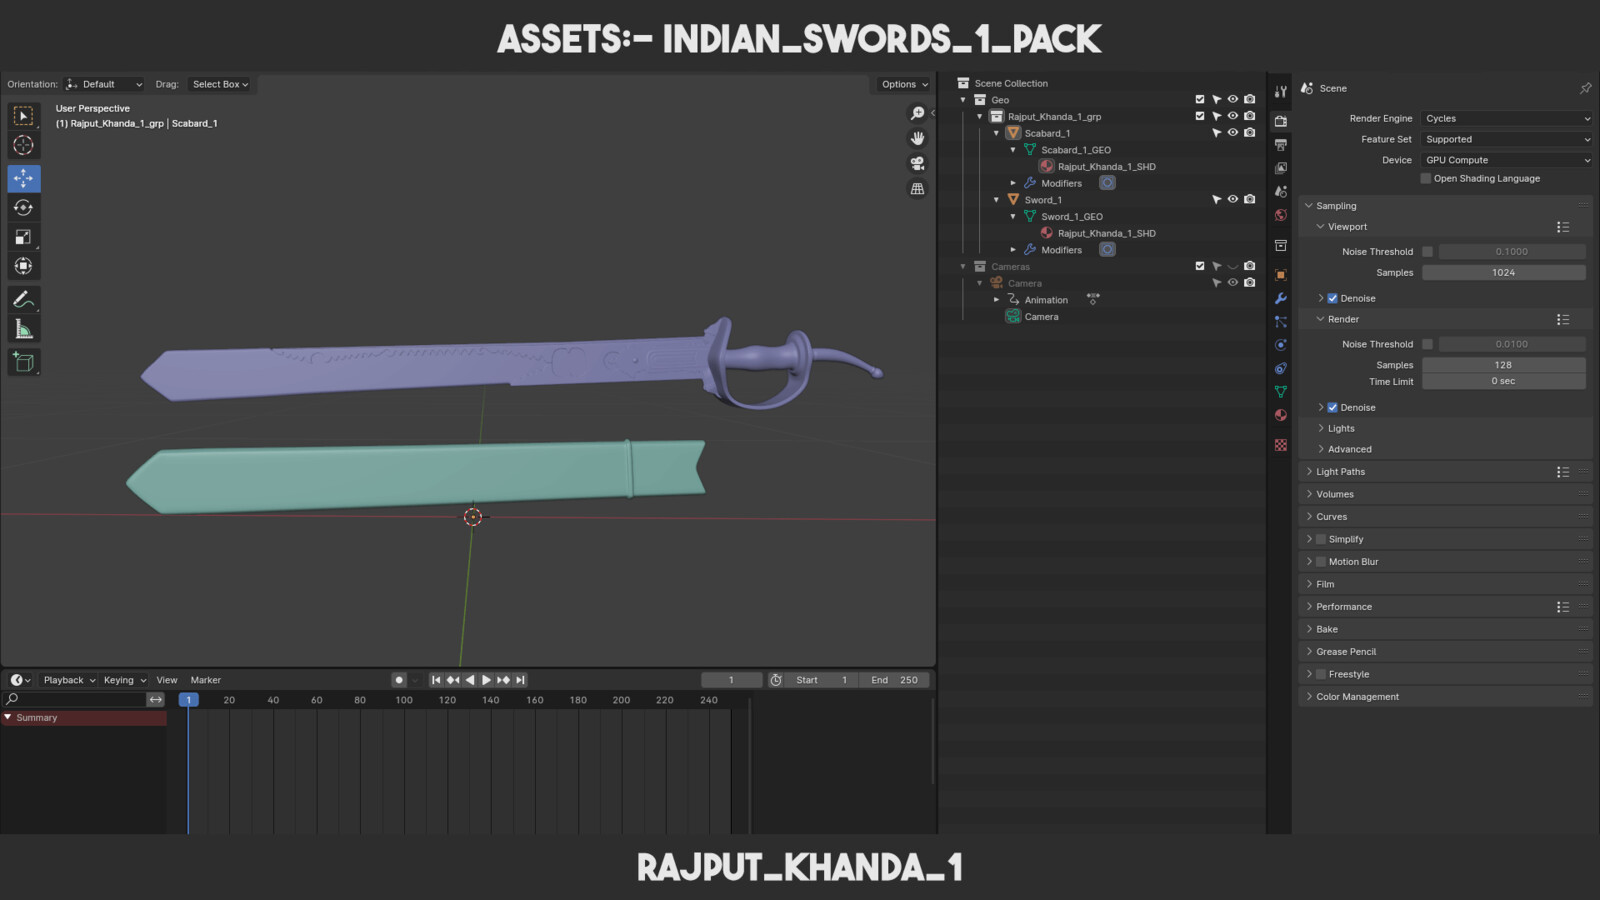Viewport: 1600px width, 900px height.
Task: Select the Move tool in toolbar
Action: [x=24, y=178]
